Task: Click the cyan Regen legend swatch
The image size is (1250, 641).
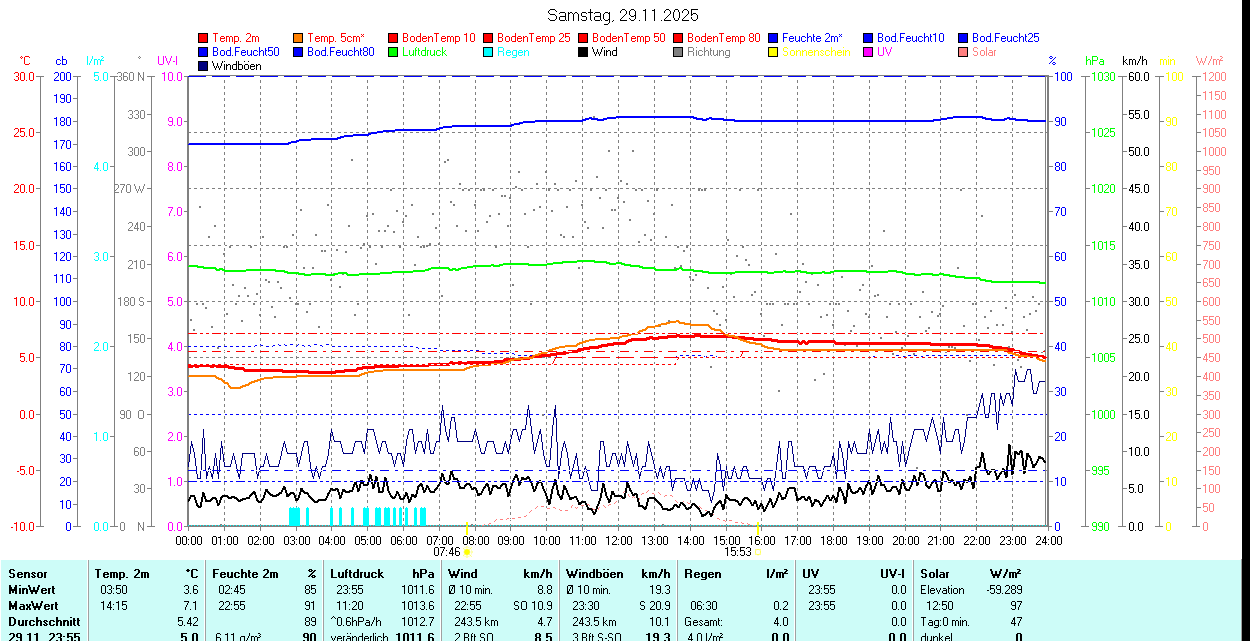Action: (489, 52)
